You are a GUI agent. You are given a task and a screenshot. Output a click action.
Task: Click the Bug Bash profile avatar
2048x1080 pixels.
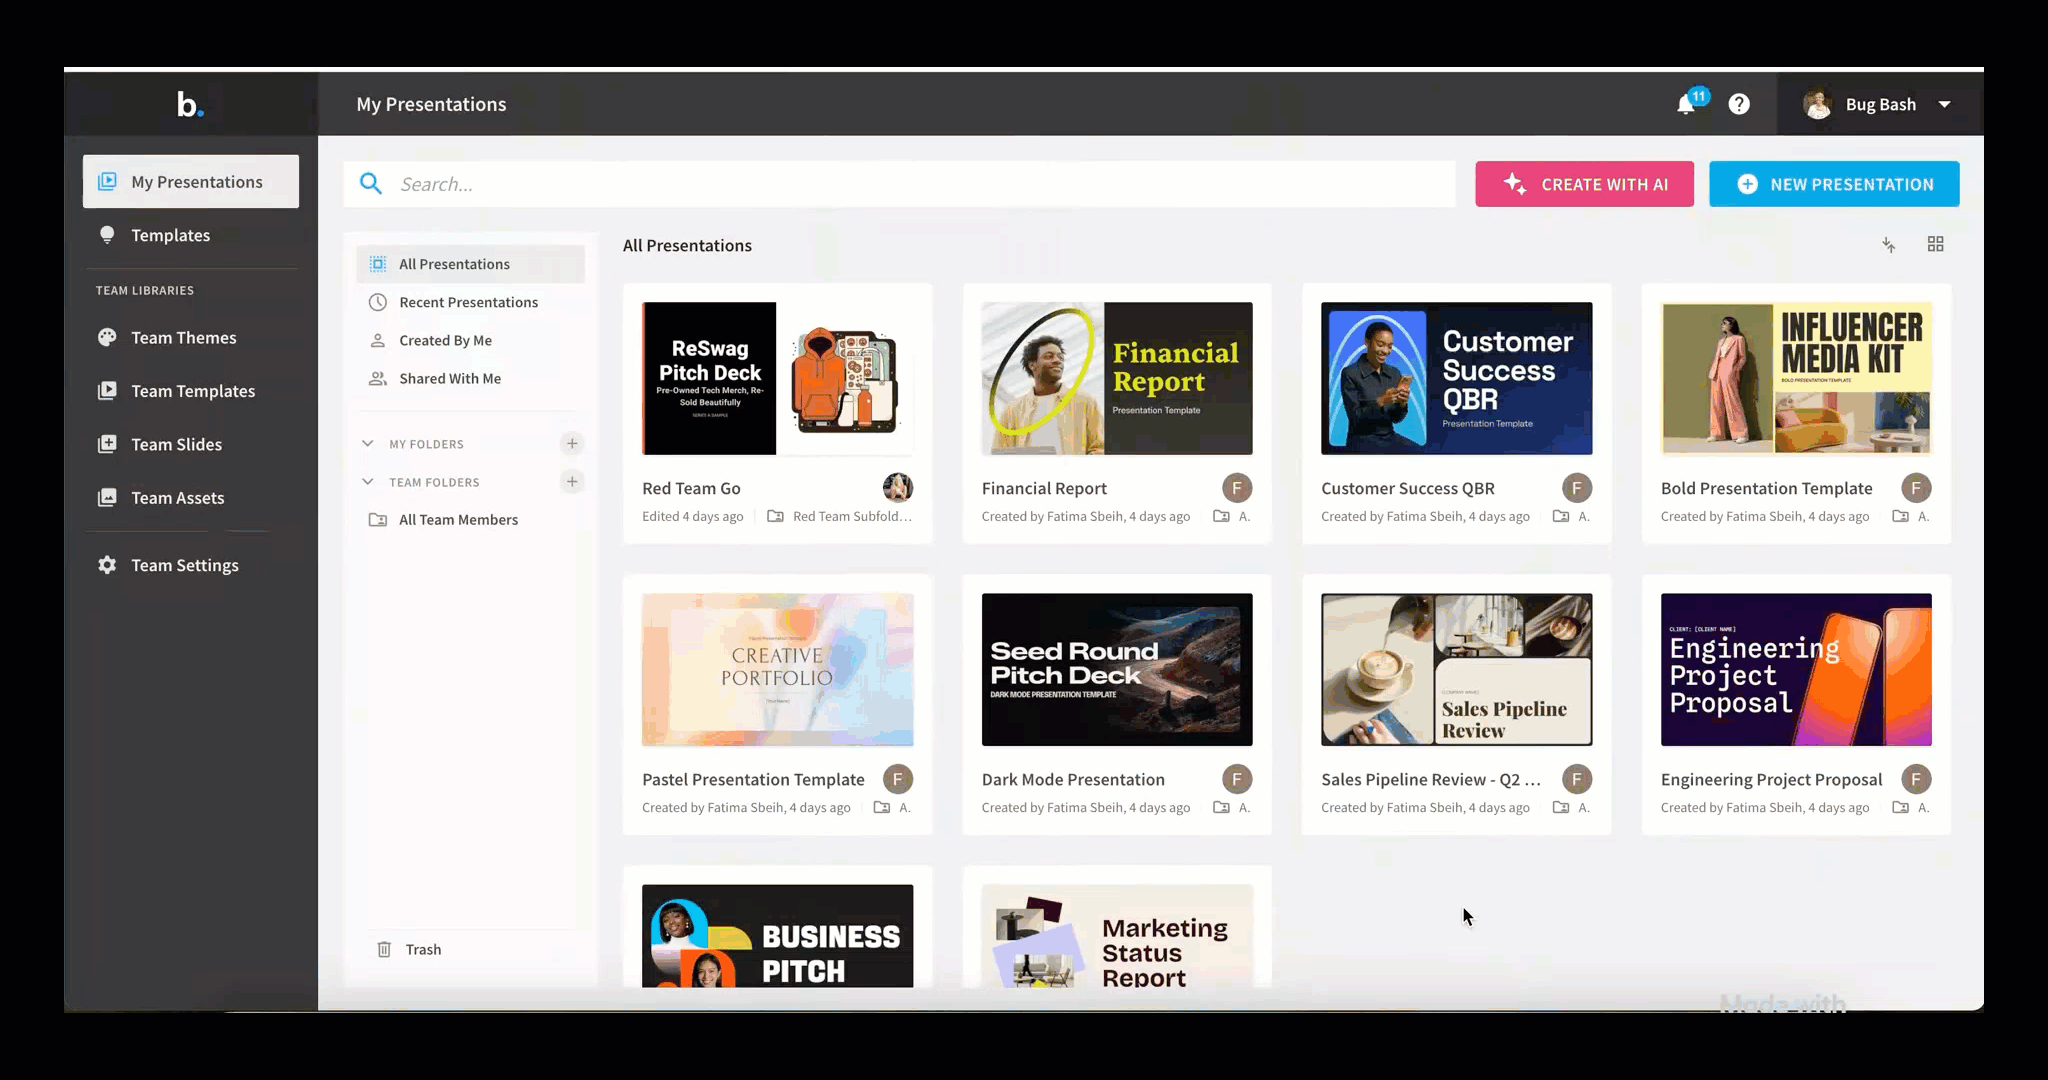[1817, 104]
